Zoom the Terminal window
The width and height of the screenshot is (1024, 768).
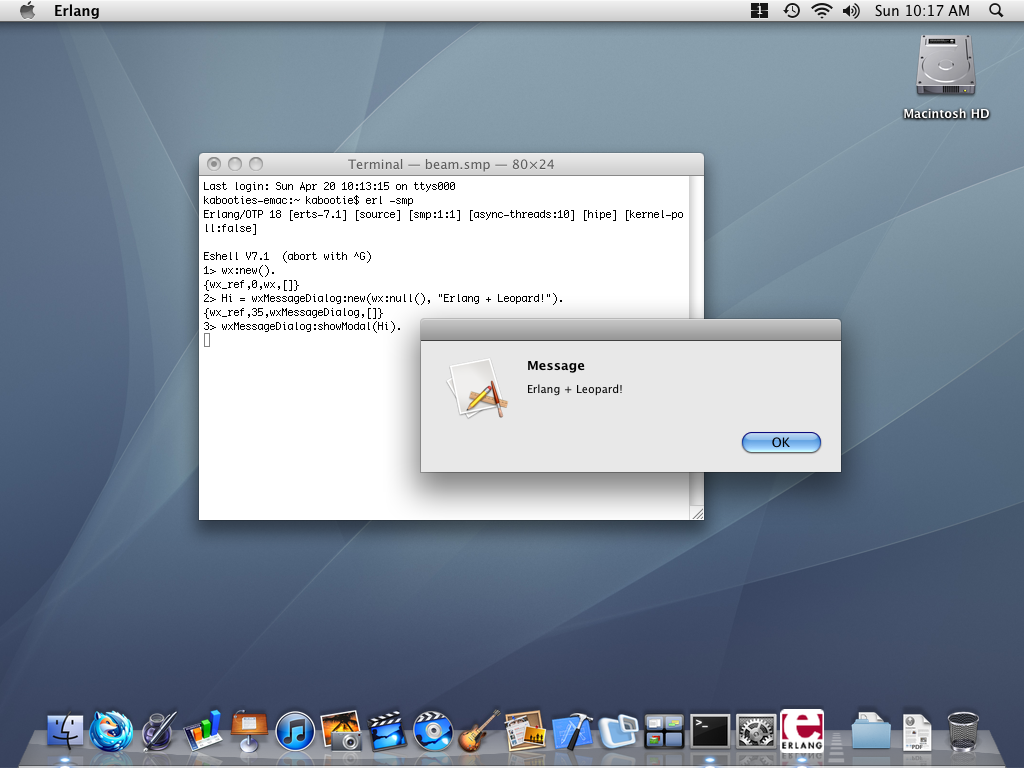(x=256, y=164)
